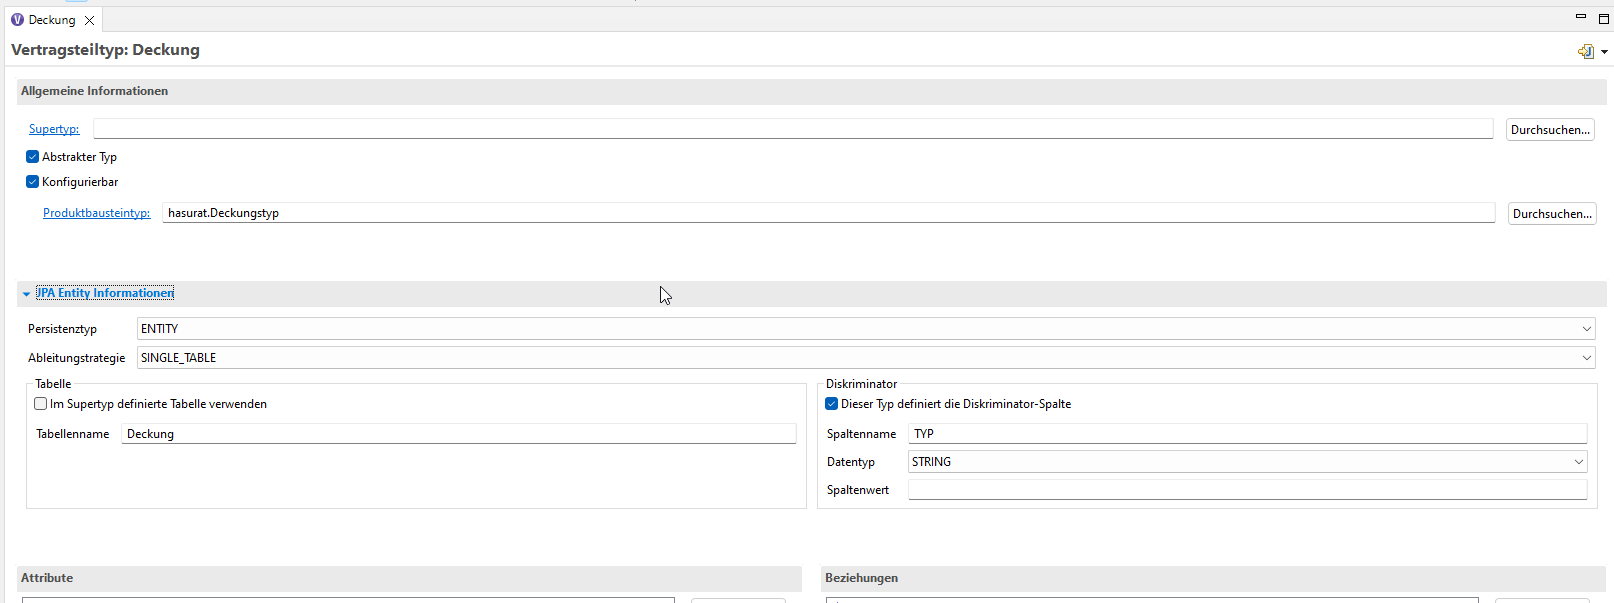Uncheck the Konfigurierbar checkbox
The height and width of the screenshot is (603, 1614).
coord(33,182)
